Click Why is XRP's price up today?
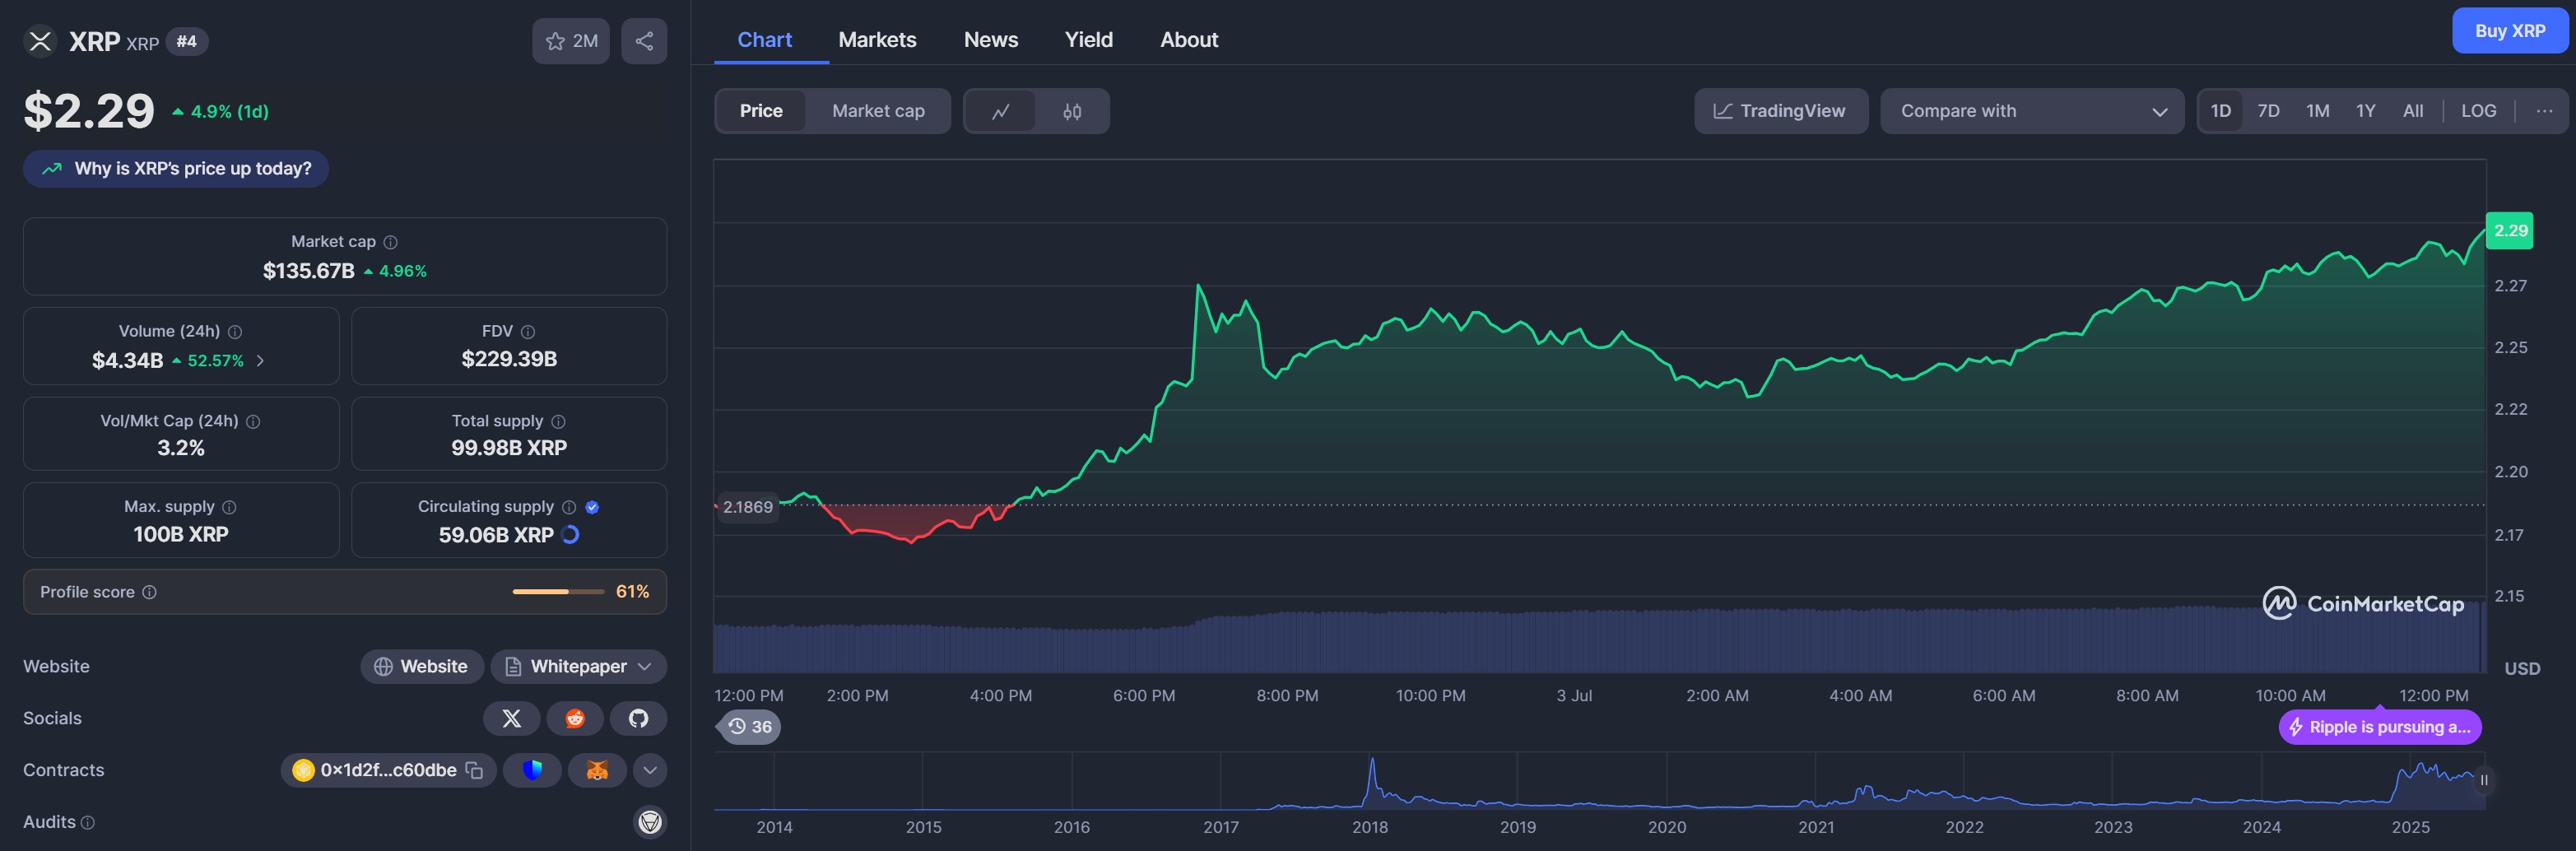Viewport: 2576px width, 851px height. tap(176, 169)
